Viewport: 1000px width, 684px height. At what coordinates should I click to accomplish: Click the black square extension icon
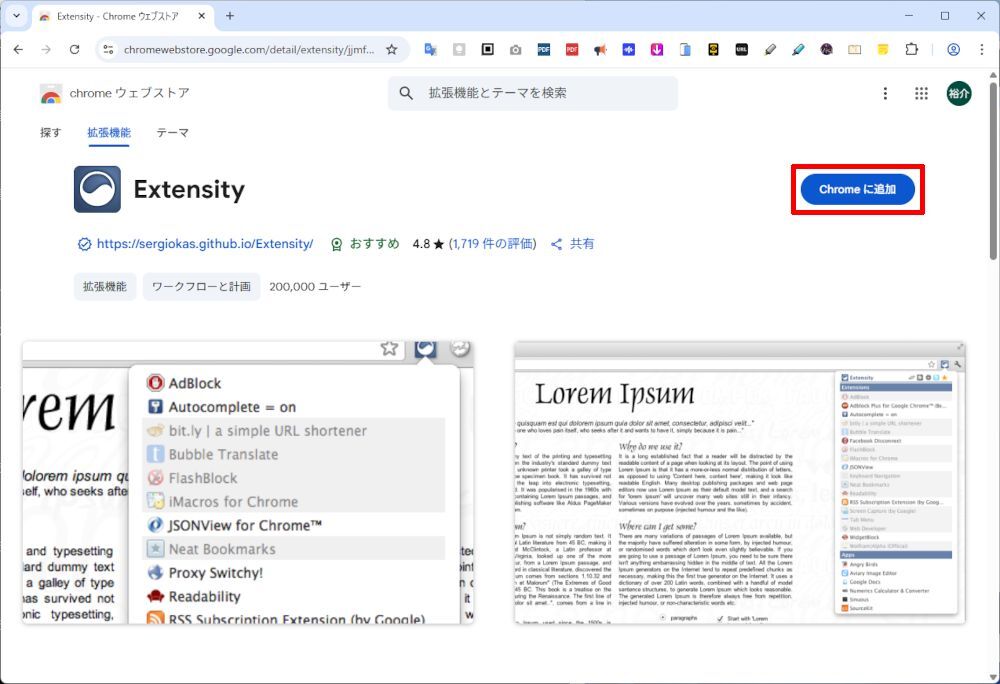pos(487,49)
